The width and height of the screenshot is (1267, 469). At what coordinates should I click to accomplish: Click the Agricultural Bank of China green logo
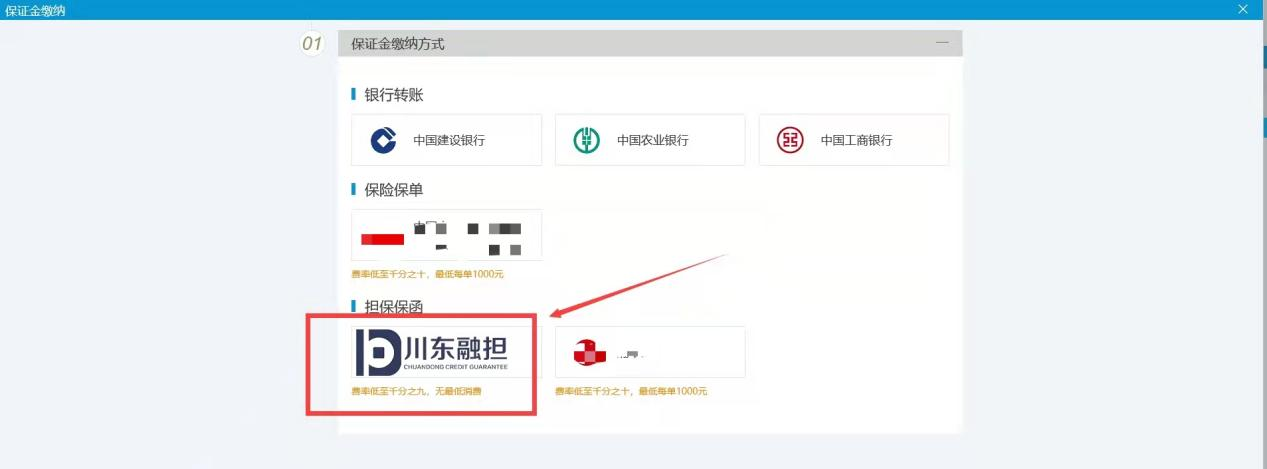(587, 140)
